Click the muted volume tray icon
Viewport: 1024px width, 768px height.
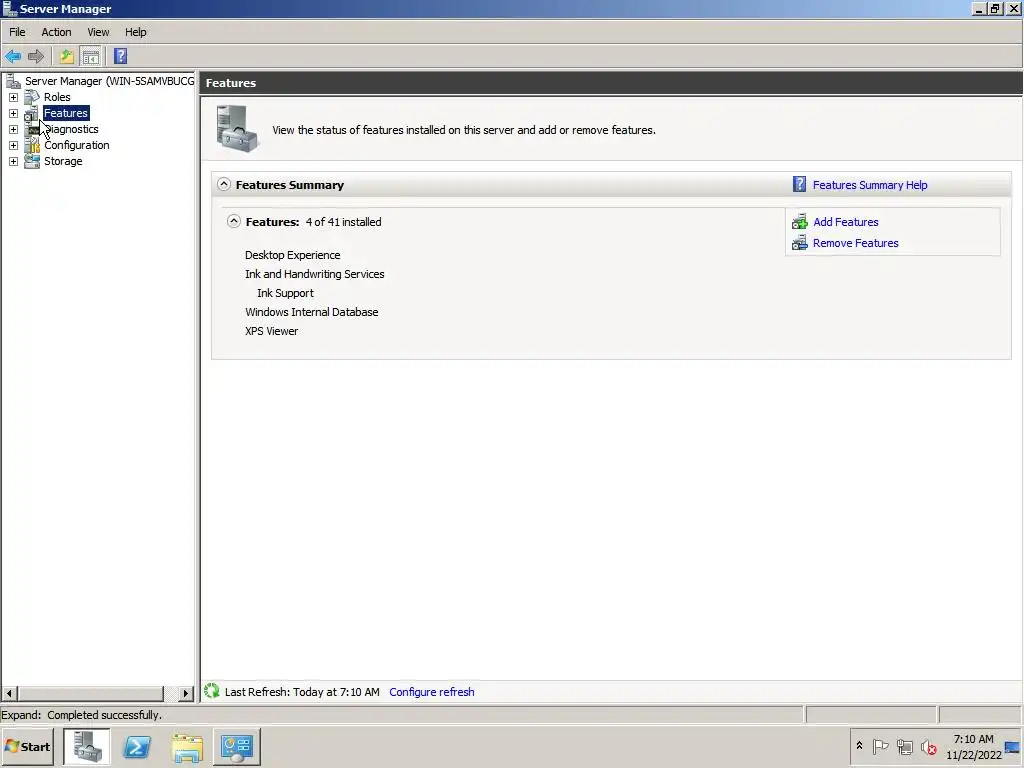point(929,746)
